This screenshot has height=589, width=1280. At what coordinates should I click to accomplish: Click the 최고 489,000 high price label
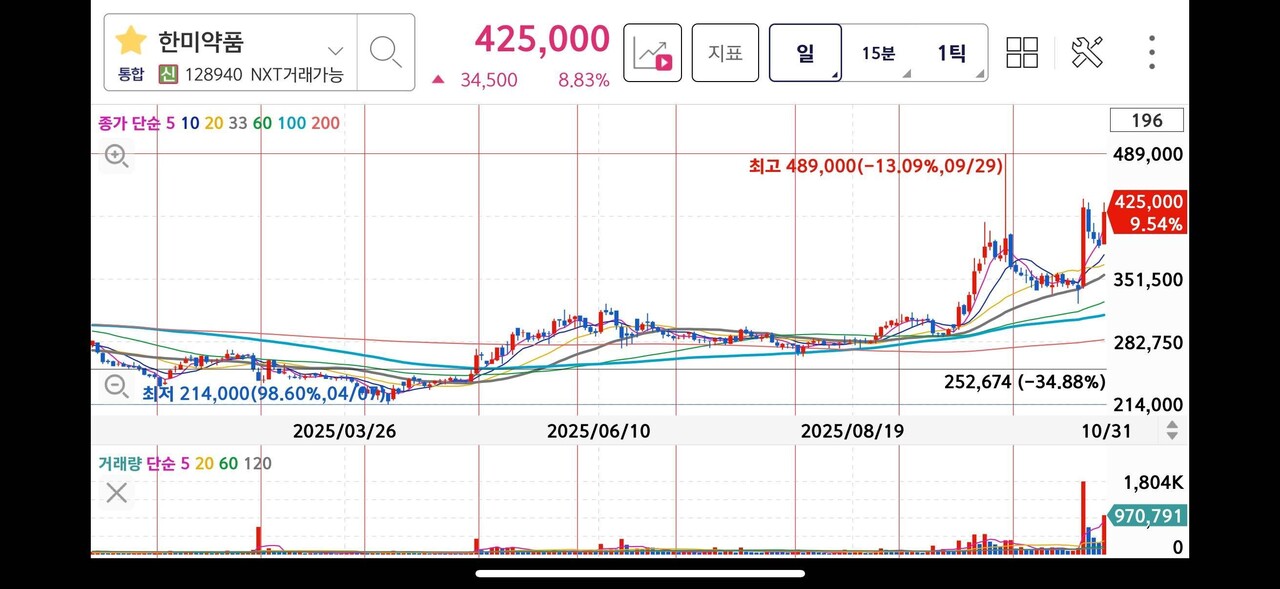pos(875,167)
